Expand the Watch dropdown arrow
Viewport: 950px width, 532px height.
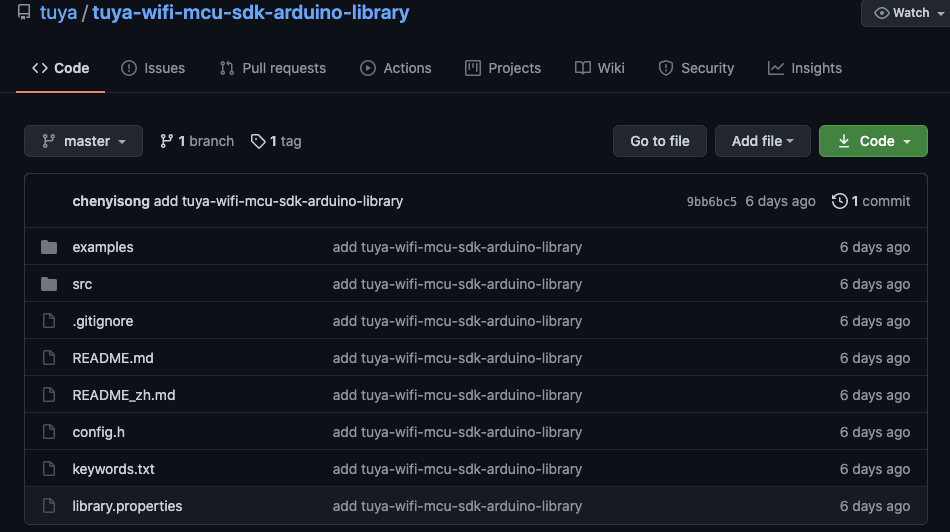(940, 13)
